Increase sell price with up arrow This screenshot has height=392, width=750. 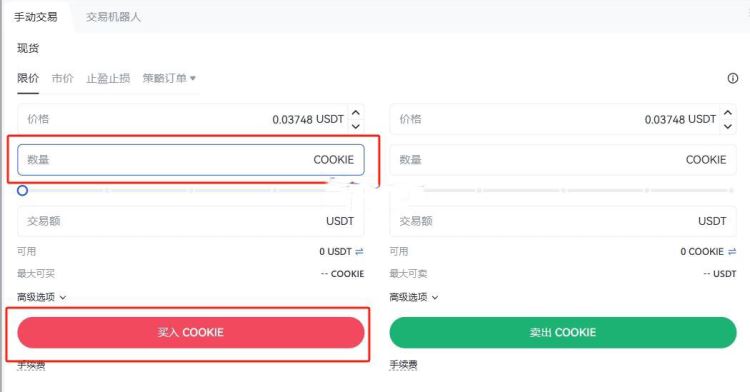click(x=728, y=113)
